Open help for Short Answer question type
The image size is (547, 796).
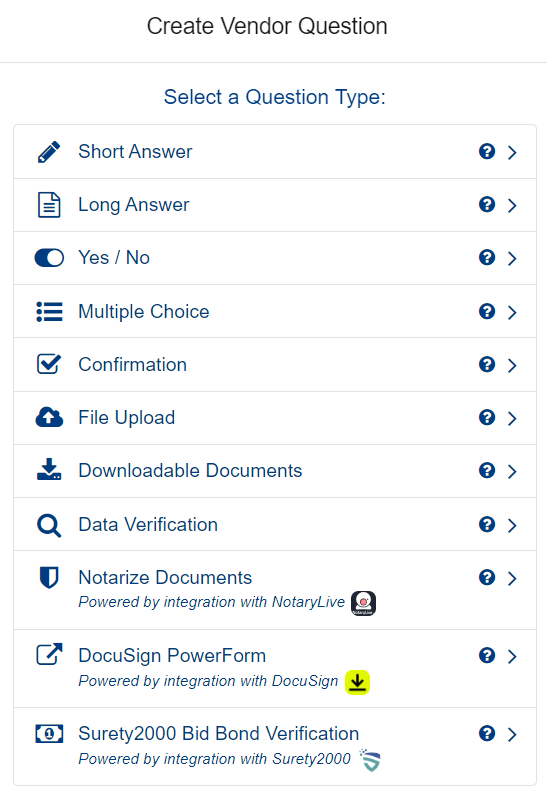487,151
